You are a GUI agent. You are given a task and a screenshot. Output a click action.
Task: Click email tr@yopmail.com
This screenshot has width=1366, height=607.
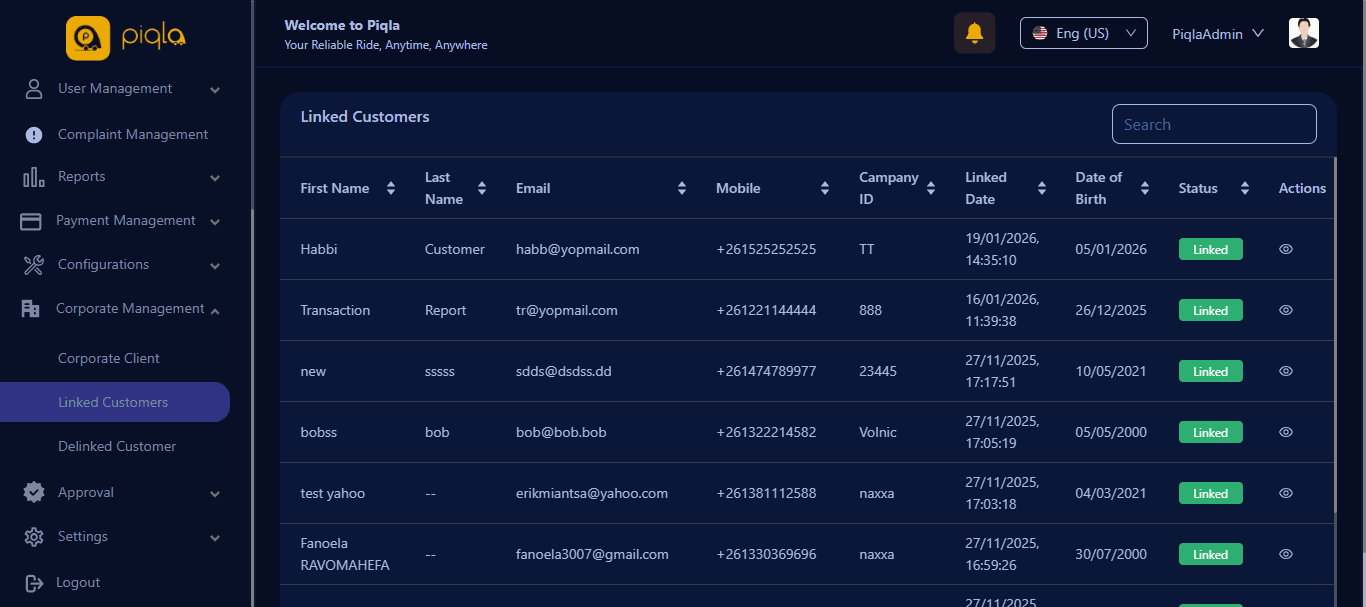click(x=567, y=310)
